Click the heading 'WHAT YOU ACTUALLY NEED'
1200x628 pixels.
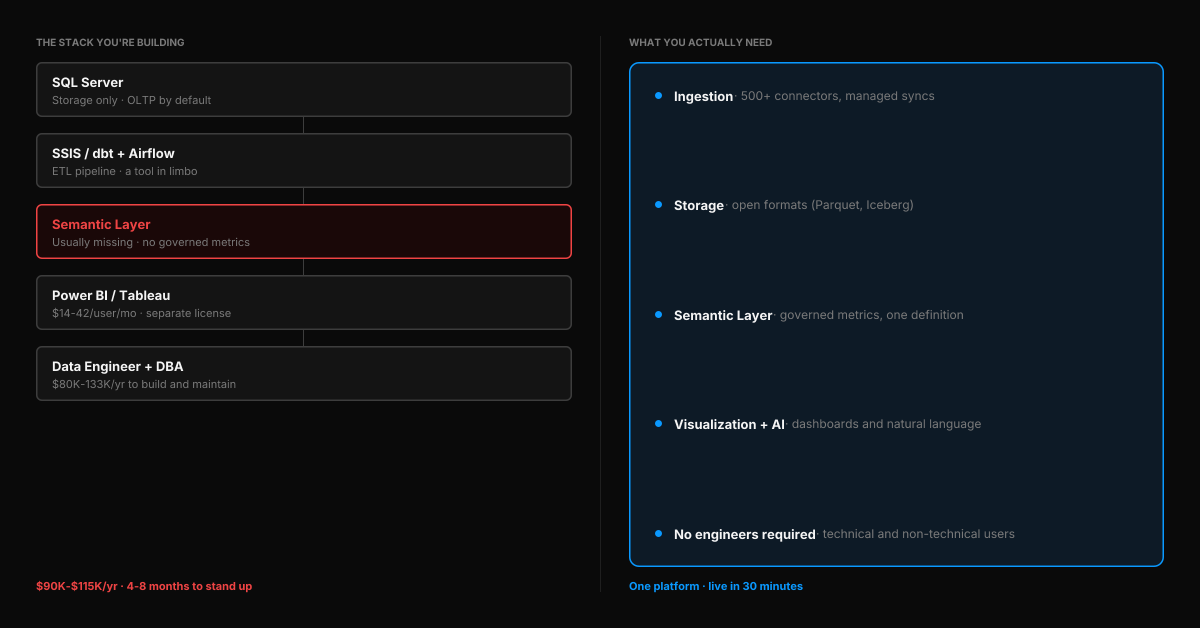point(700,42)
